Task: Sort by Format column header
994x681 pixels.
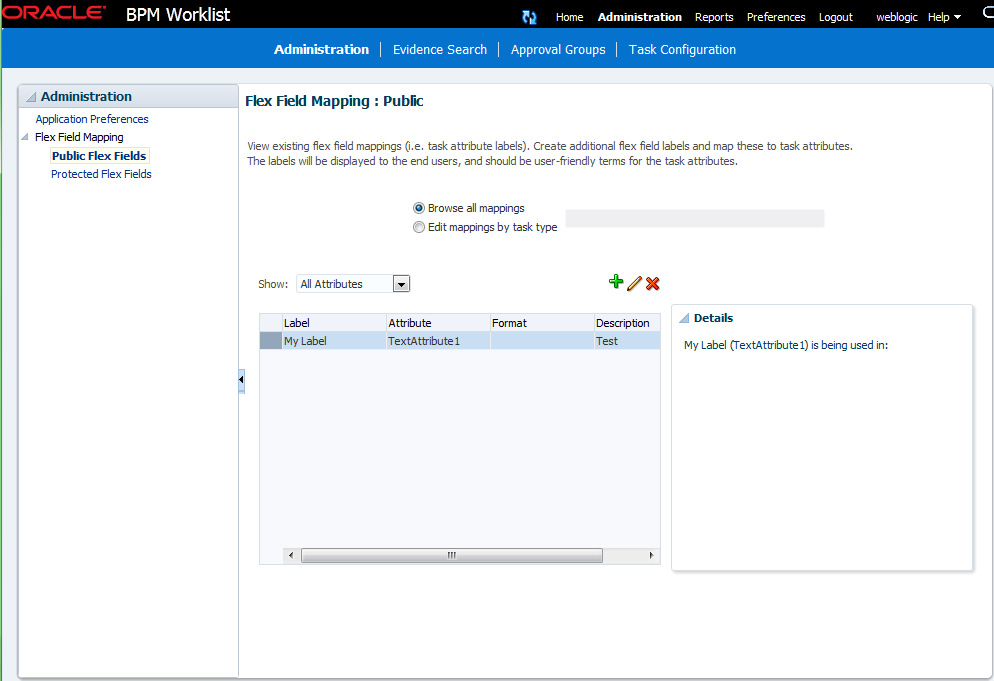Action: [542, 323]
